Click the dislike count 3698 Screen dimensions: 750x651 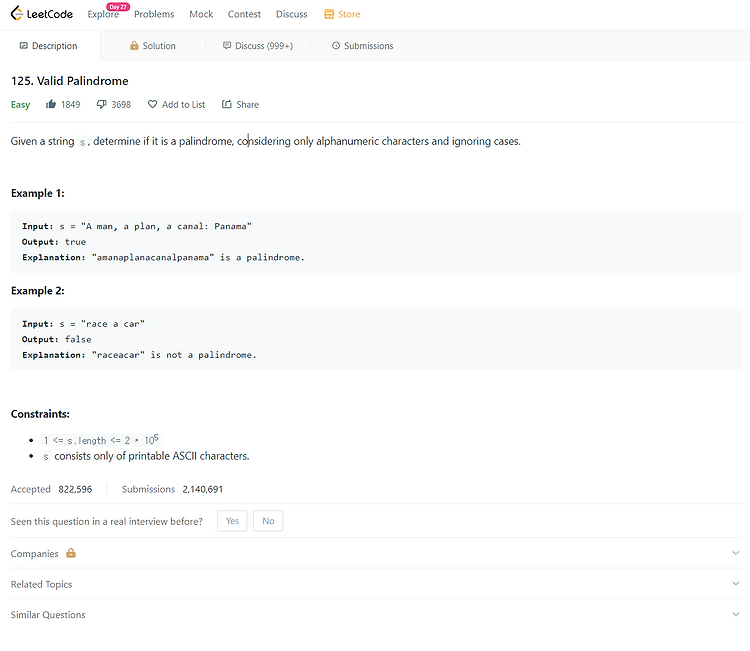coord(121,104)
